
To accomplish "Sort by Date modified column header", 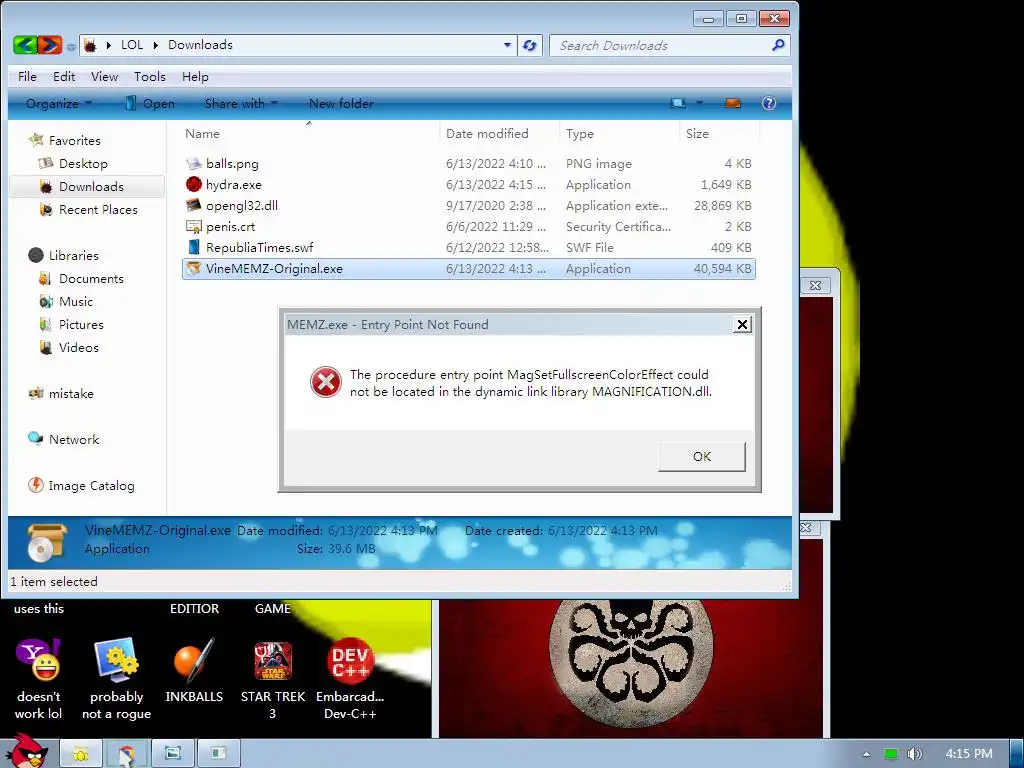I will pos(499,133).
